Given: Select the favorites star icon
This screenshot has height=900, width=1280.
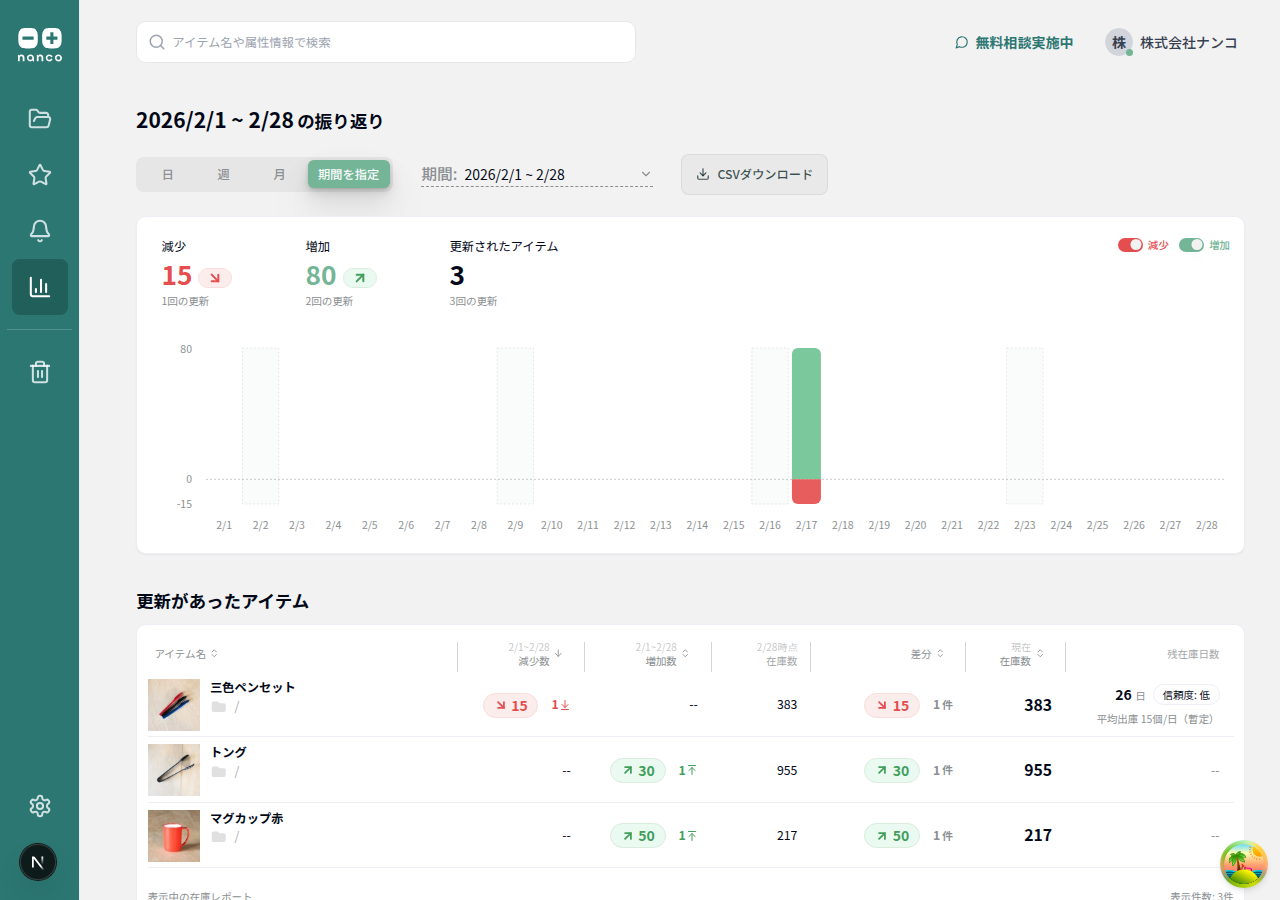Looking at the screenshot, I should (39, 174).
